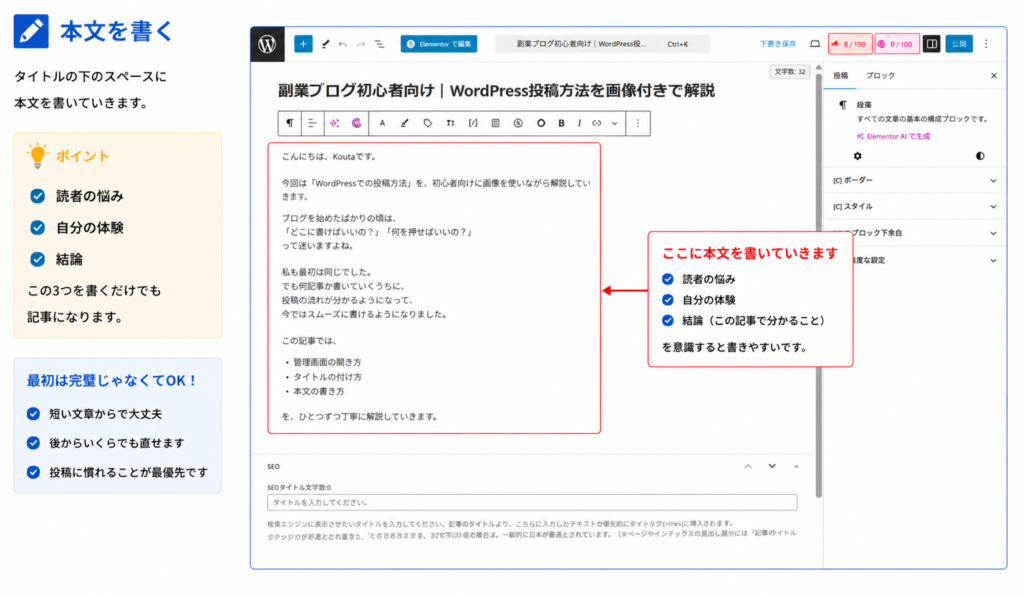Viewport: 1024px width, 597px height.
Task: Switch to the ブロック sidebar tab
Action: click(880, 76)
